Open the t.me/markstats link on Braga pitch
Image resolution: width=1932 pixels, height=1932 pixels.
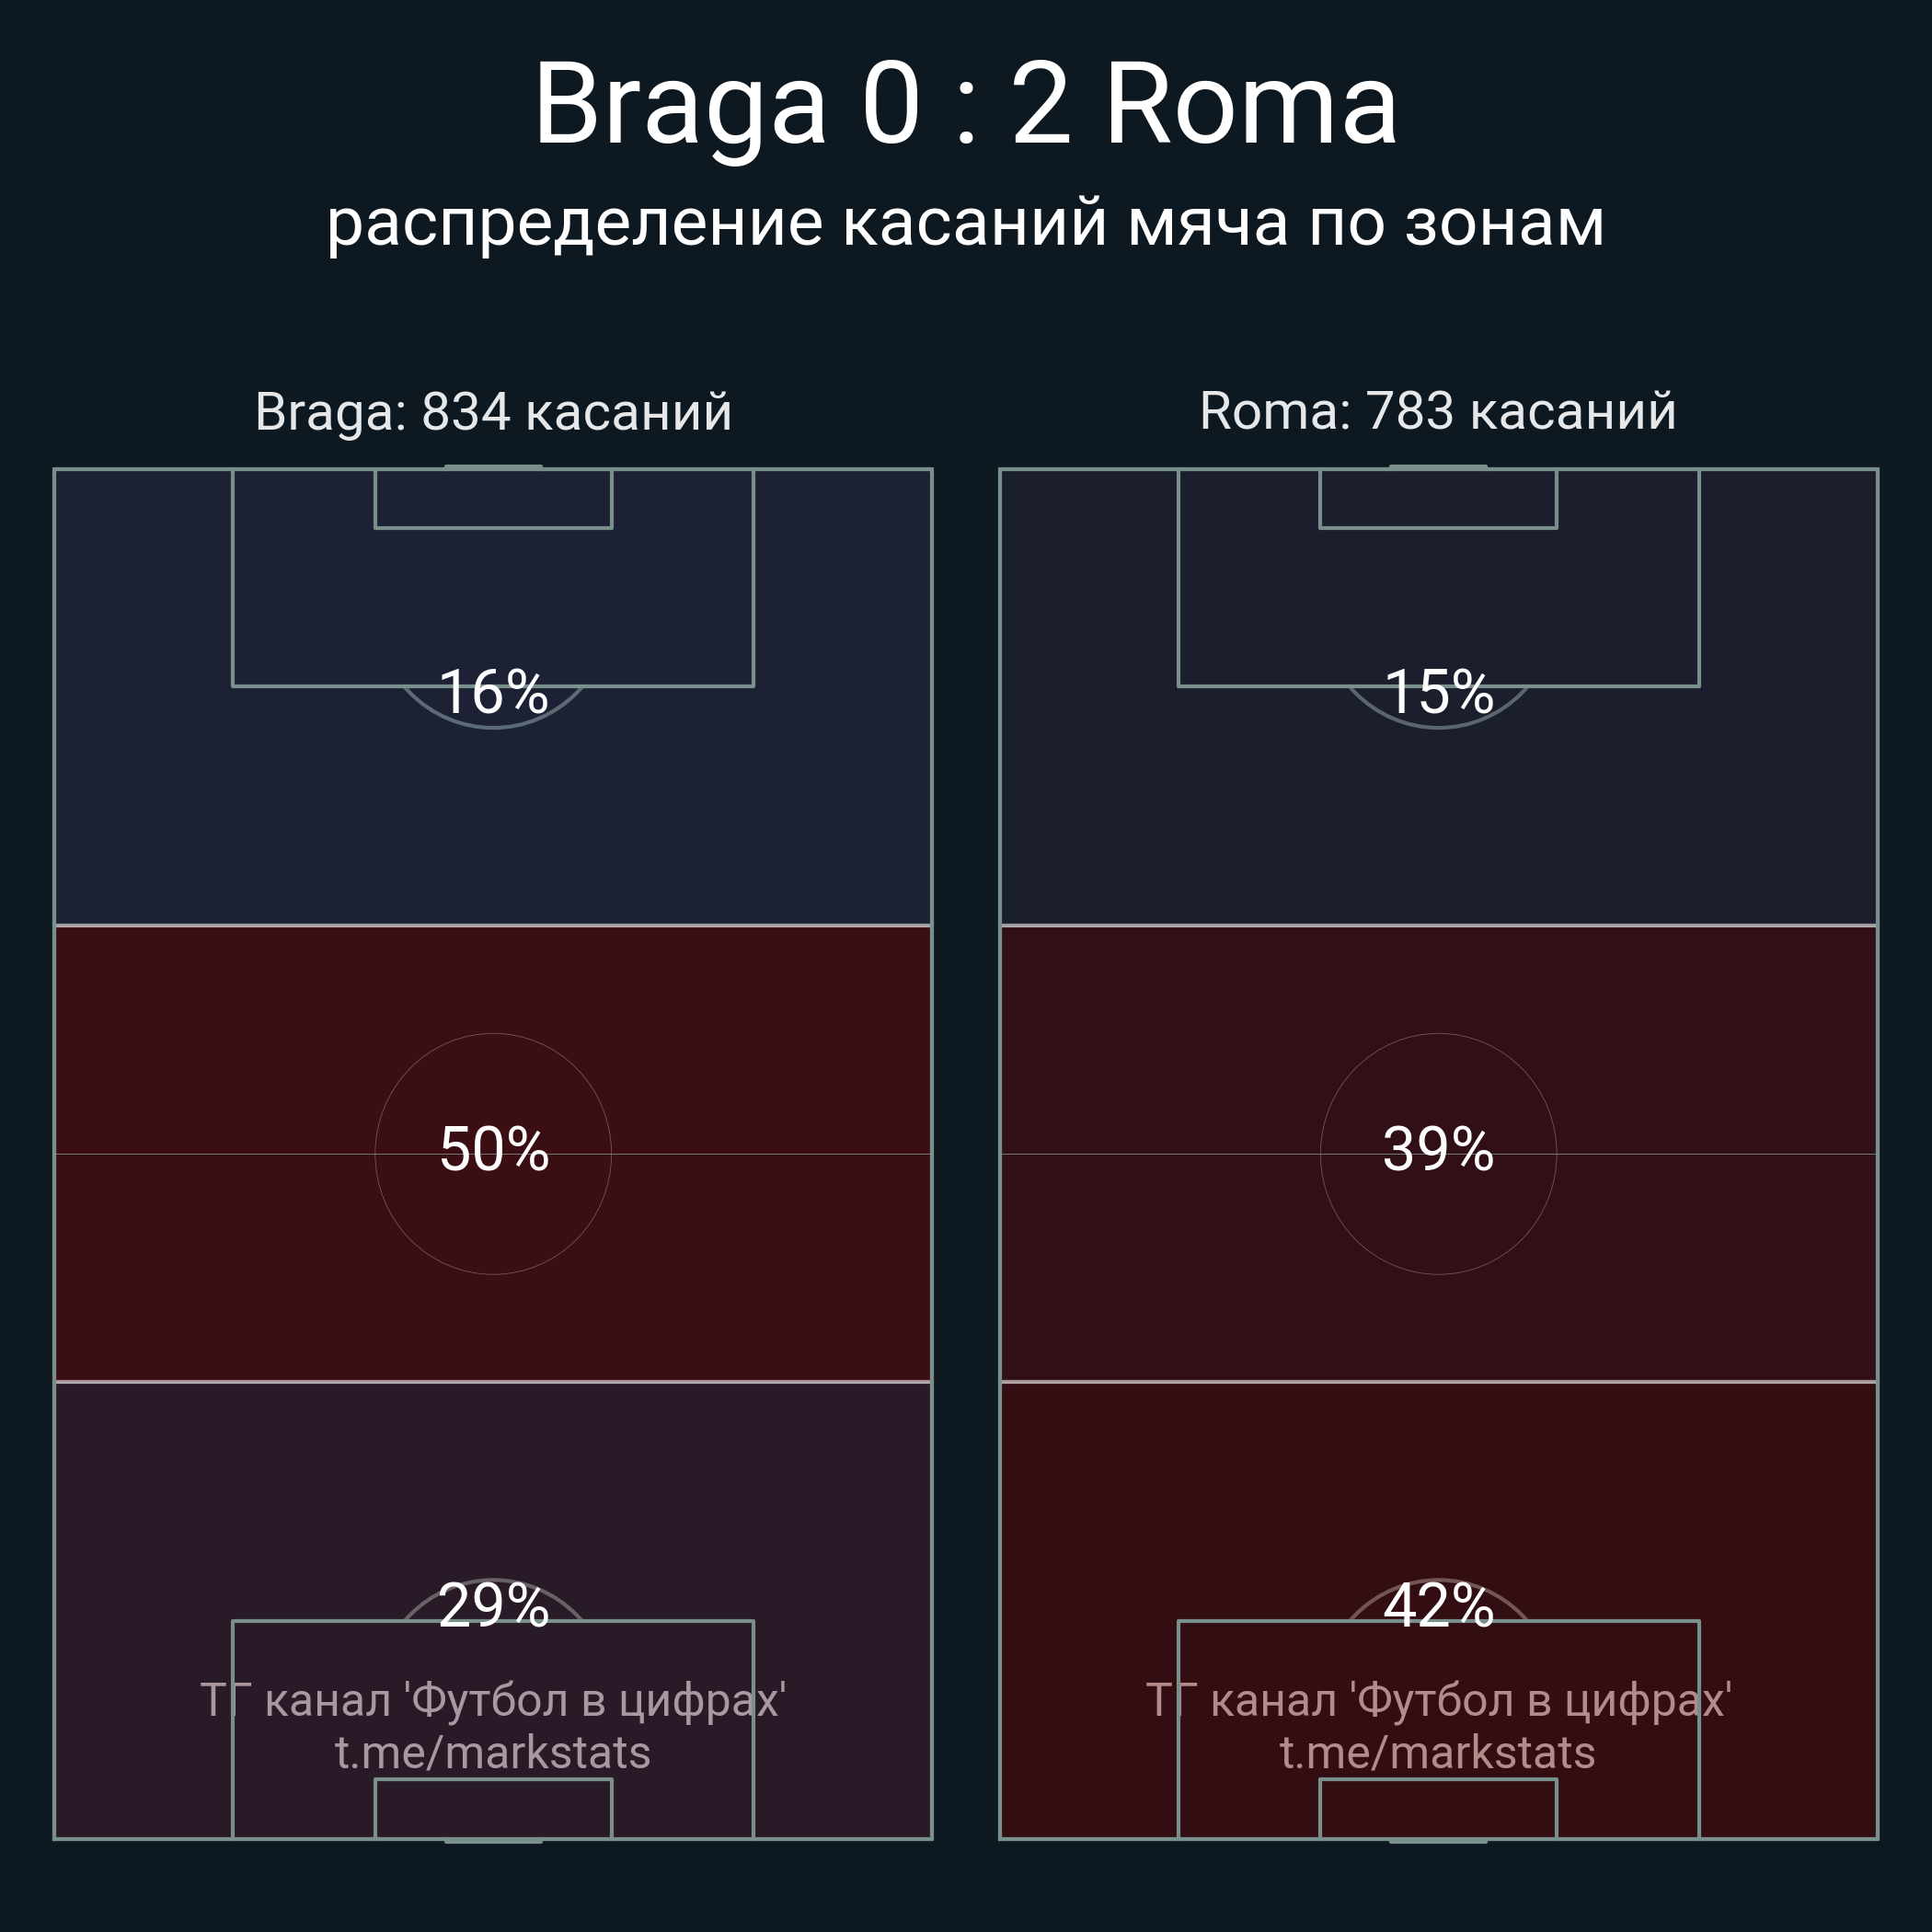(x=493, y=1753)
